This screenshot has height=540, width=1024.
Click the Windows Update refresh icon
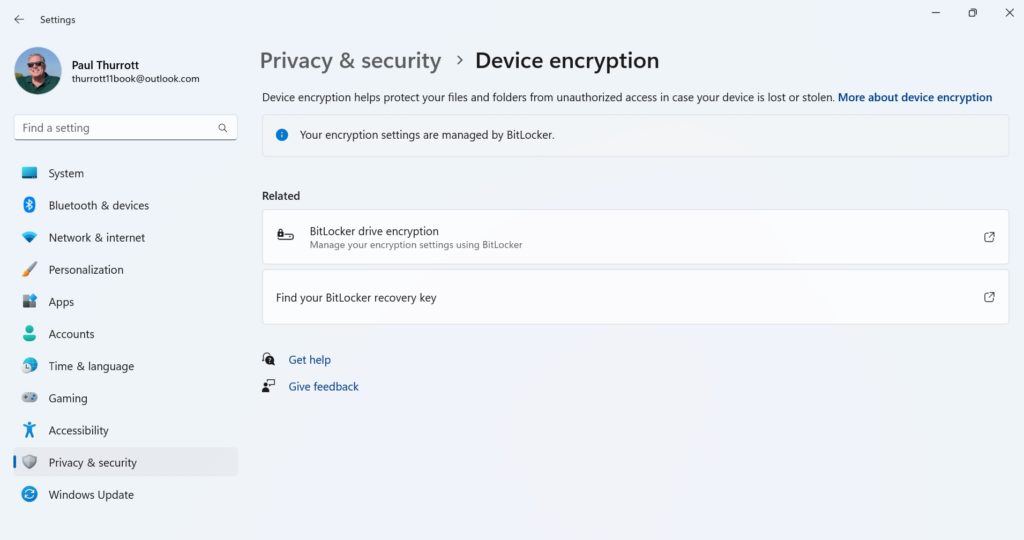coord(29,495)
